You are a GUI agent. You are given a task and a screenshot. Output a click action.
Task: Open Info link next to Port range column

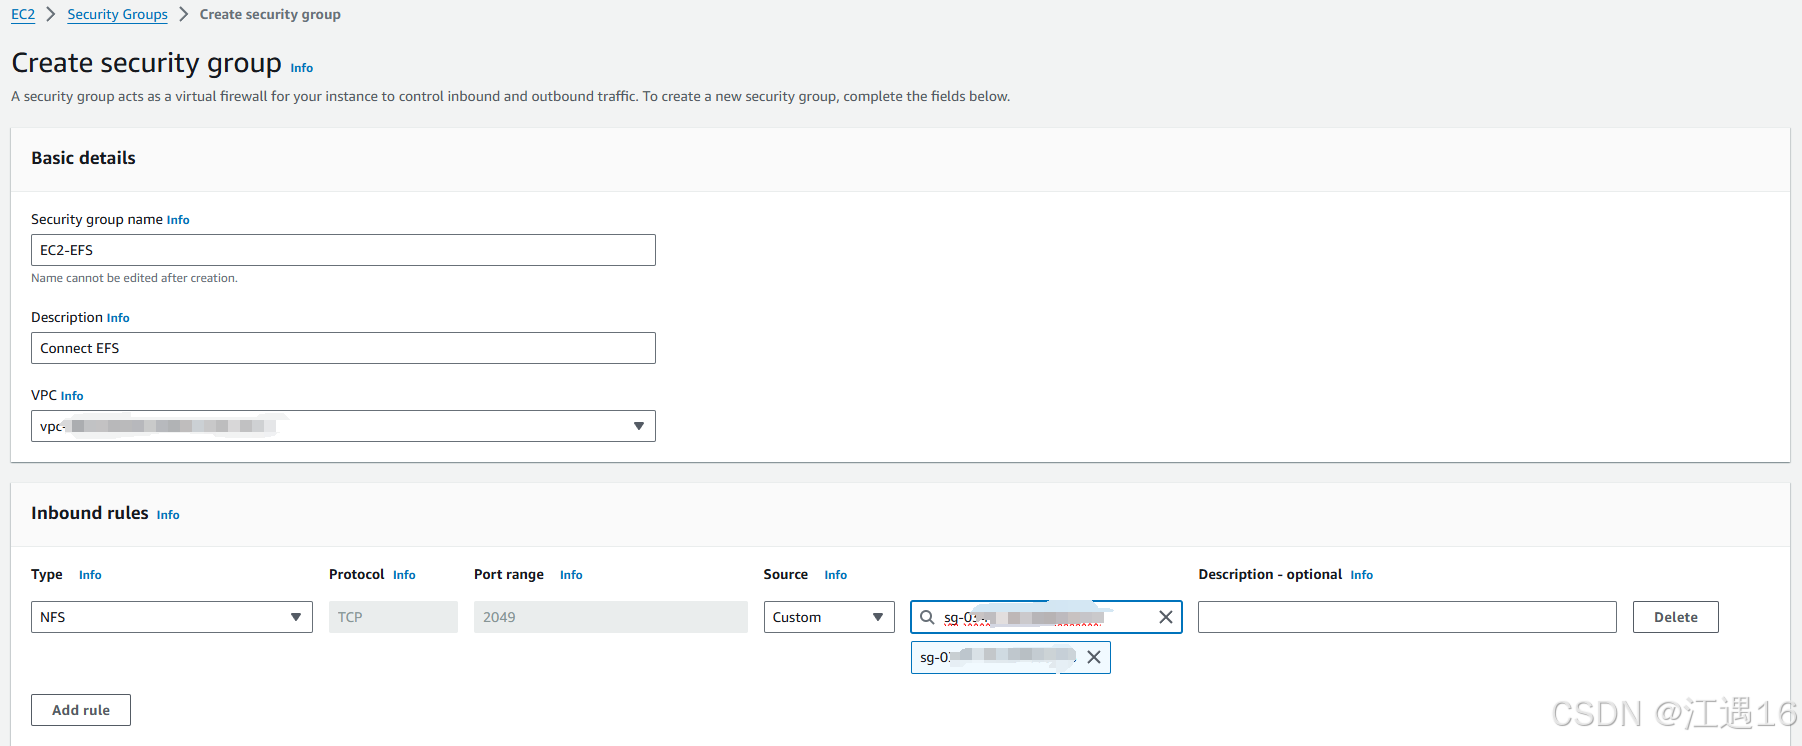571,575
